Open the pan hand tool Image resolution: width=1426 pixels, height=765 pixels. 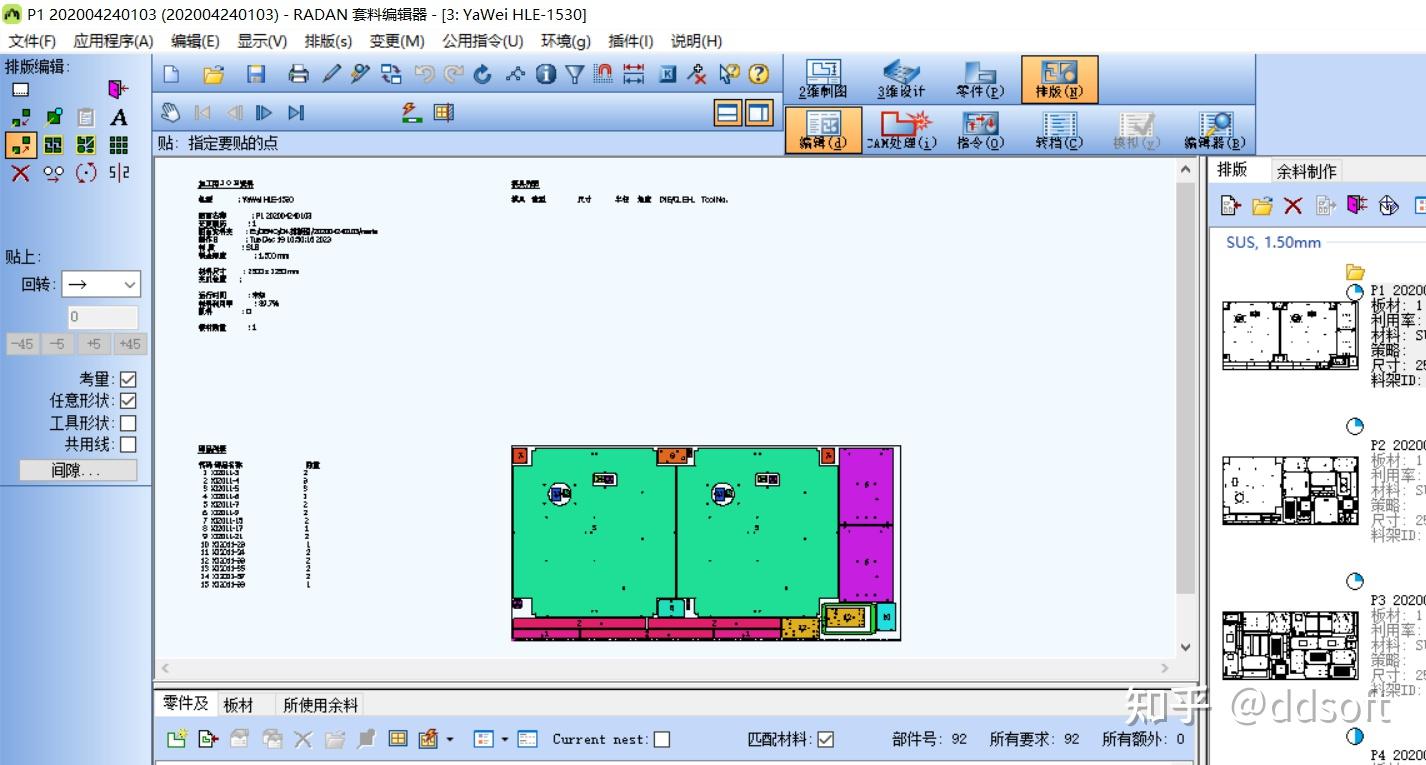pyautogui.click(x=169, y=113)
